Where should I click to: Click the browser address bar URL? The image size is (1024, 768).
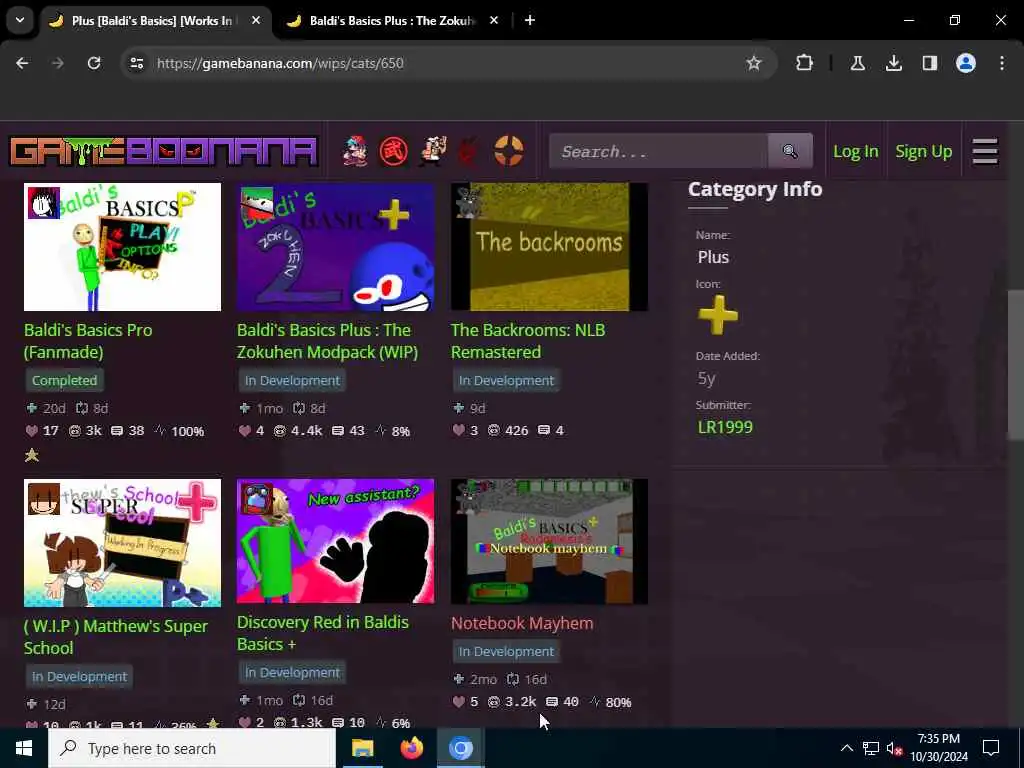click(x=280, y=63)
